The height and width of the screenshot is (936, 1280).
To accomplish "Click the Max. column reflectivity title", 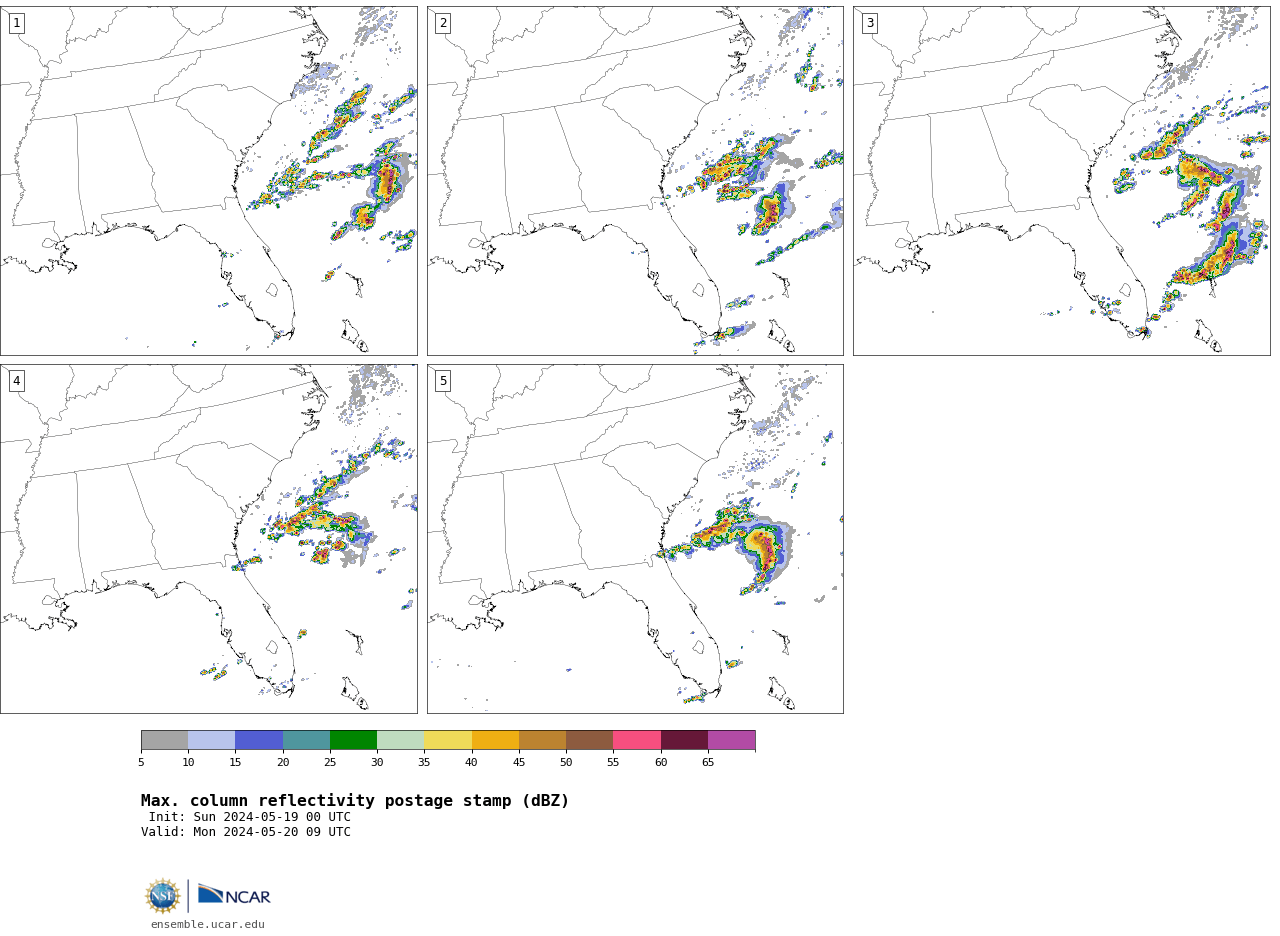I will [355, 801].
